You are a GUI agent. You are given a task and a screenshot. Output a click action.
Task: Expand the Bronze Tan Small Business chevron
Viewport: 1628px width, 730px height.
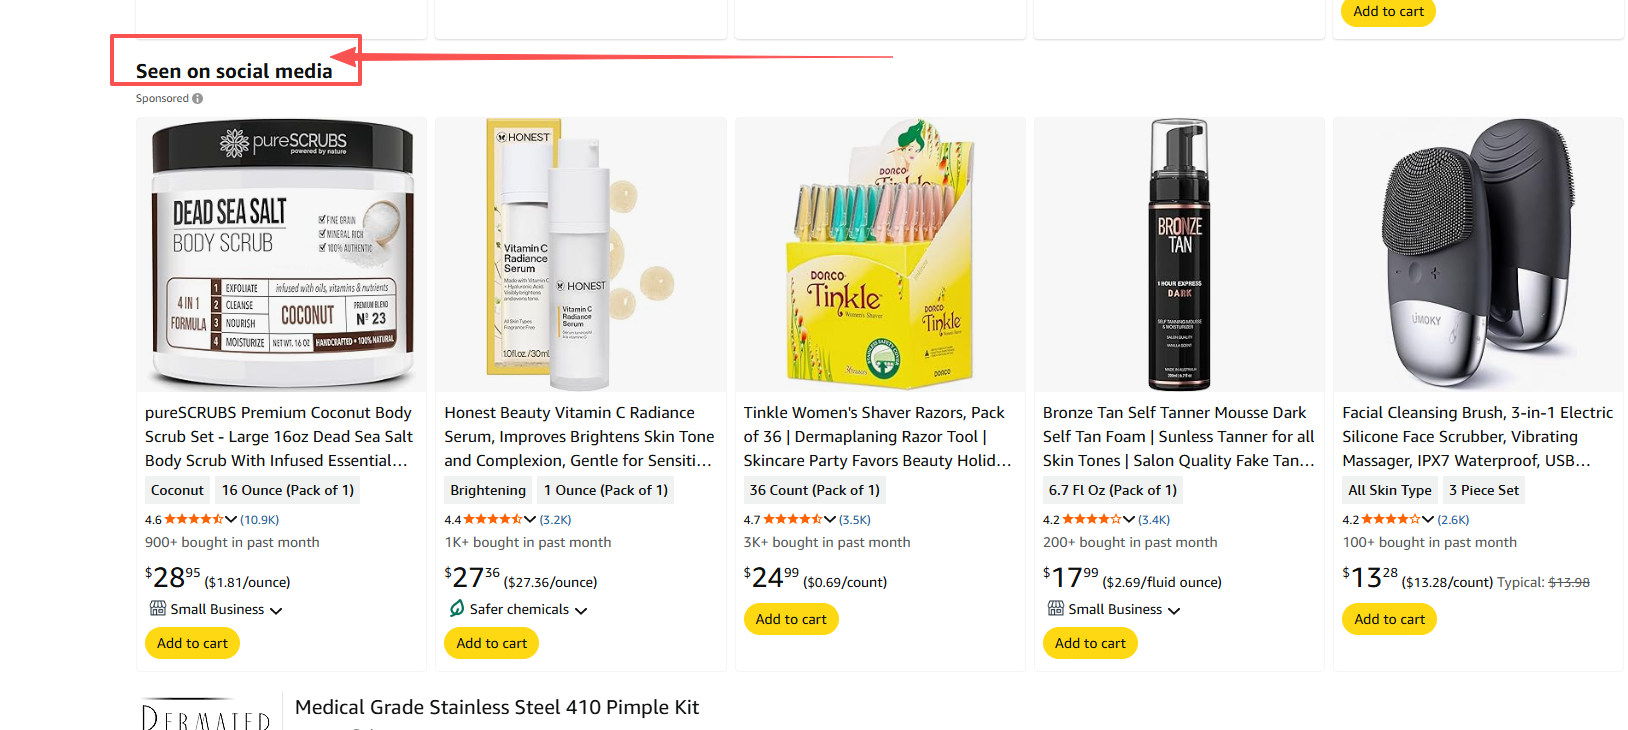click(x=1174, y=610)
